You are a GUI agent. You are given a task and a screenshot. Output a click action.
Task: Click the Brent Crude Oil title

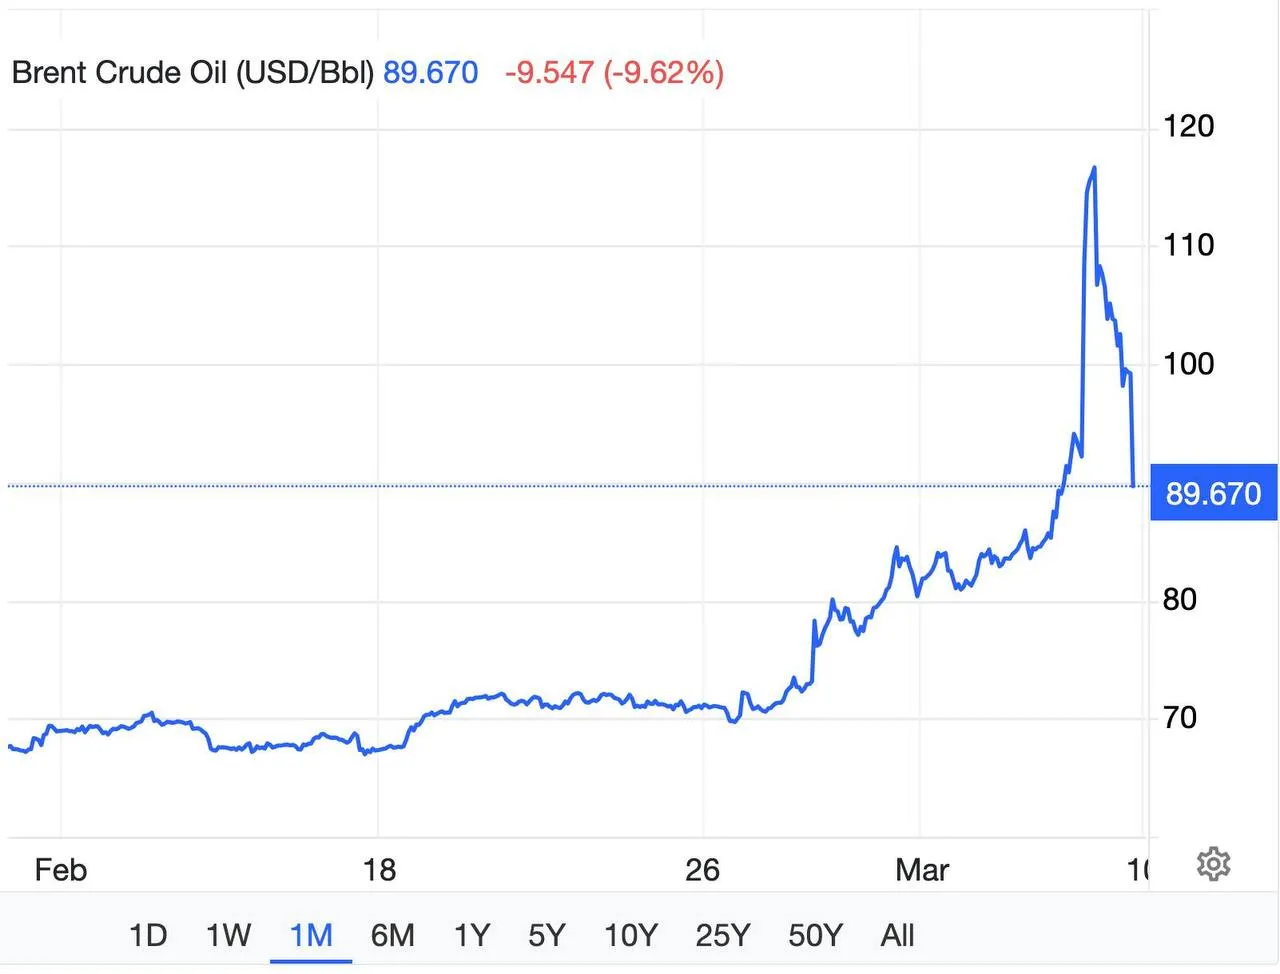point(192,73)
